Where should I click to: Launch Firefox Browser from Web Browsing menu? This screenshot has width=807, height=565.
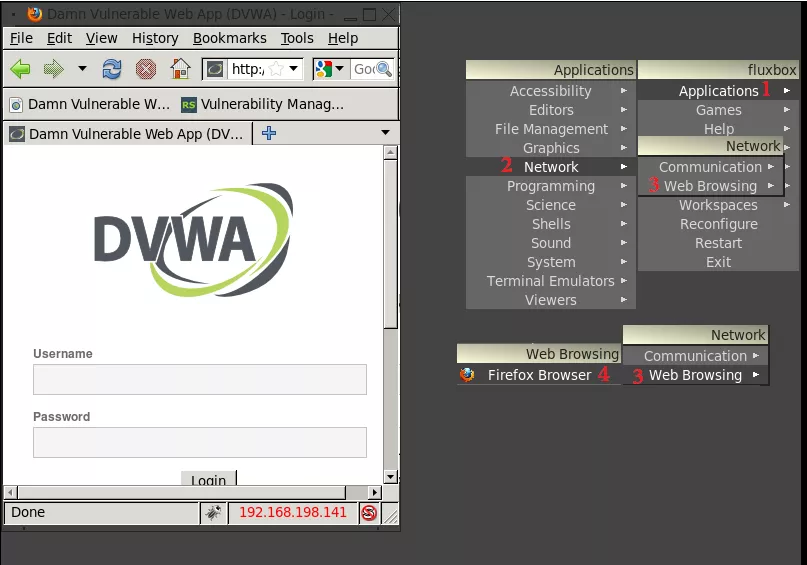[x=539, y=375]
